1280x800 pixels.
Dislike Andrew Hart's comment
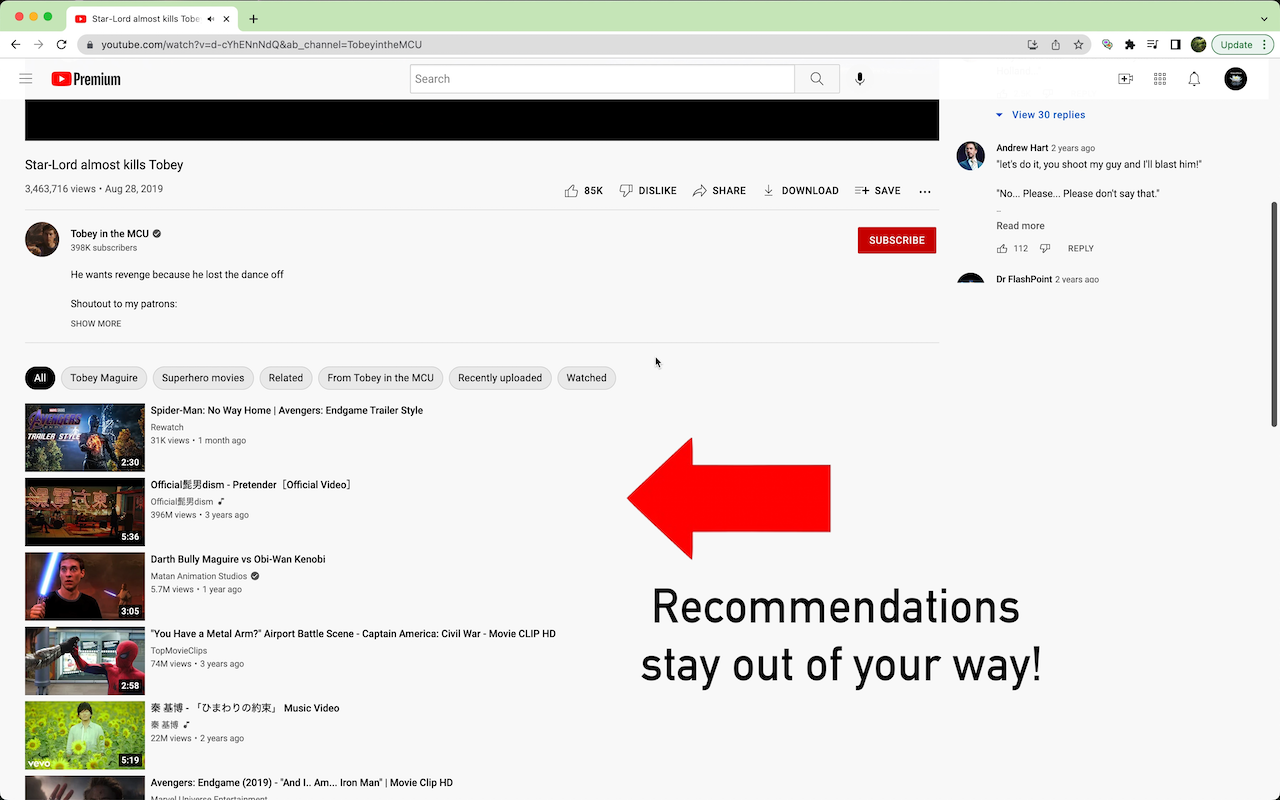pyautogui.click(x=1045, y=248)
